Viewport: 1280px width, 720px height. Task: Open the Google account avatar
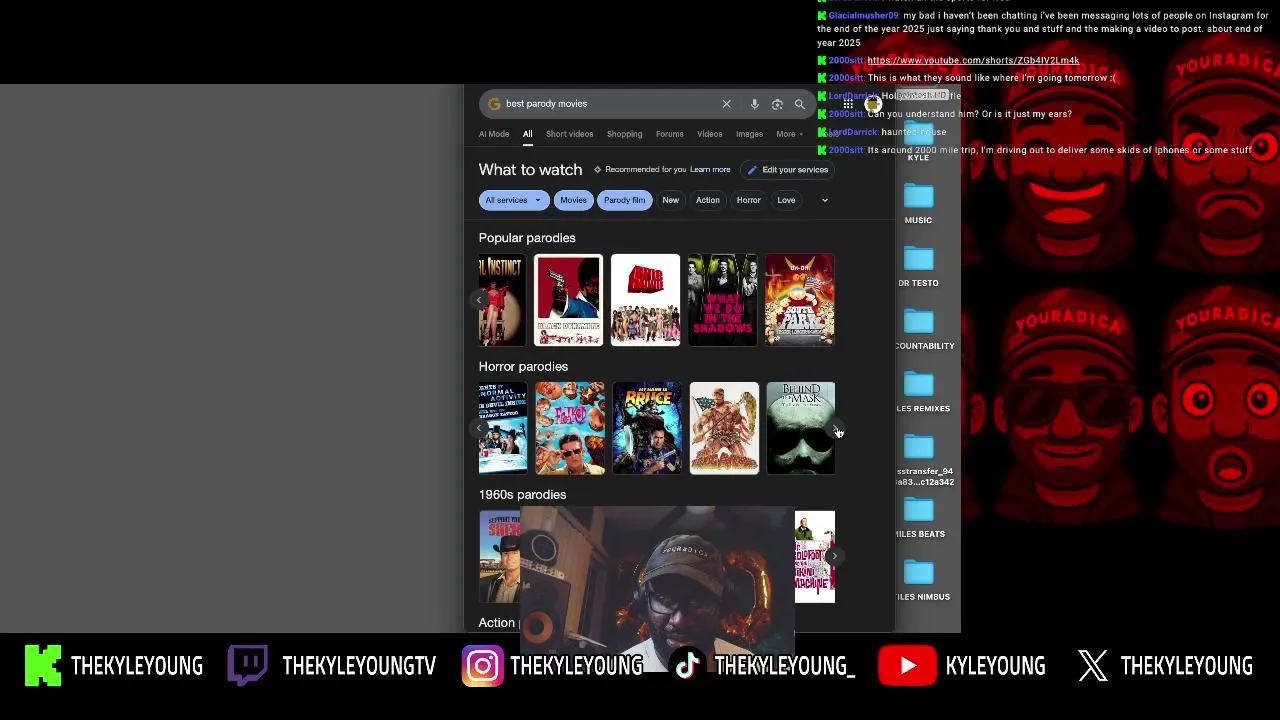[x=873, y=104]
